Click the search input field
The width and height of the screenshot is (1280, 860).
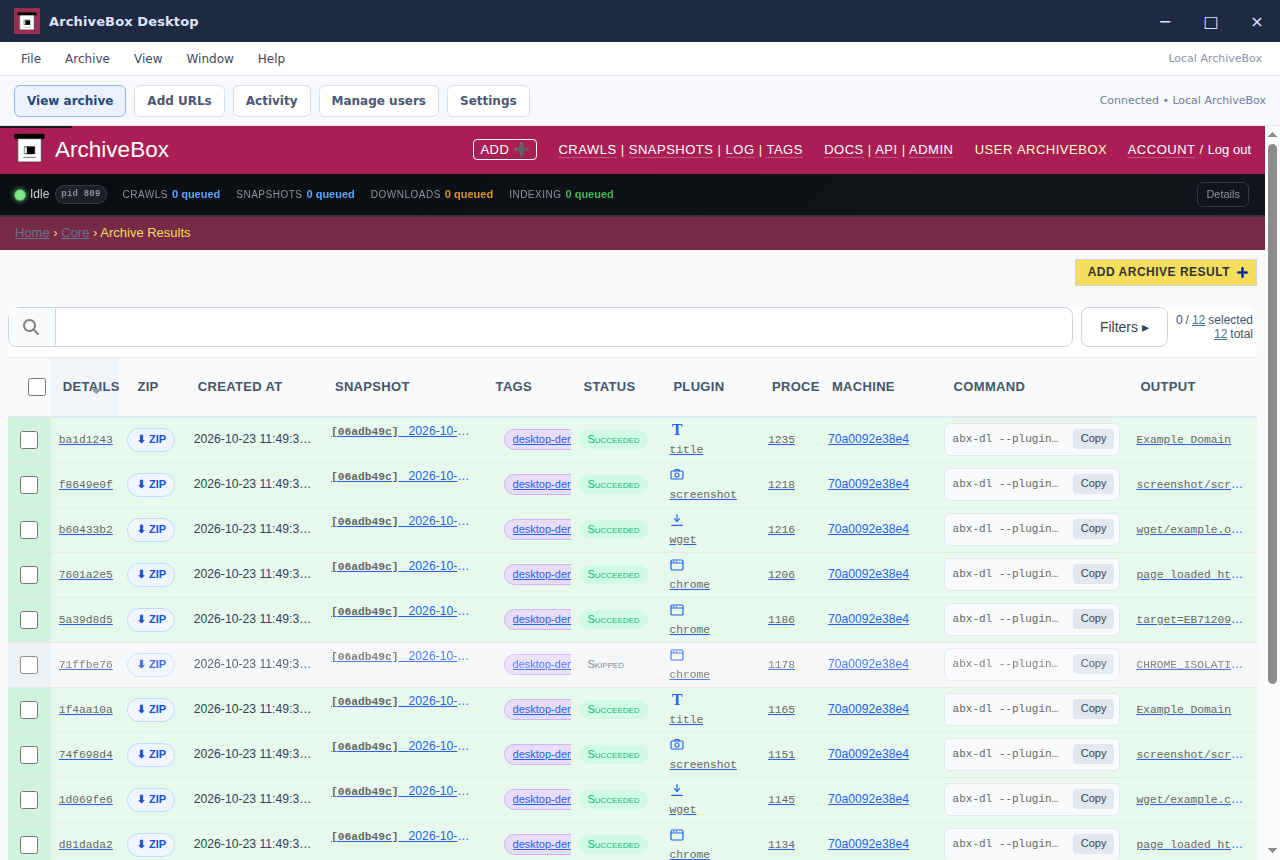(564, 327)
